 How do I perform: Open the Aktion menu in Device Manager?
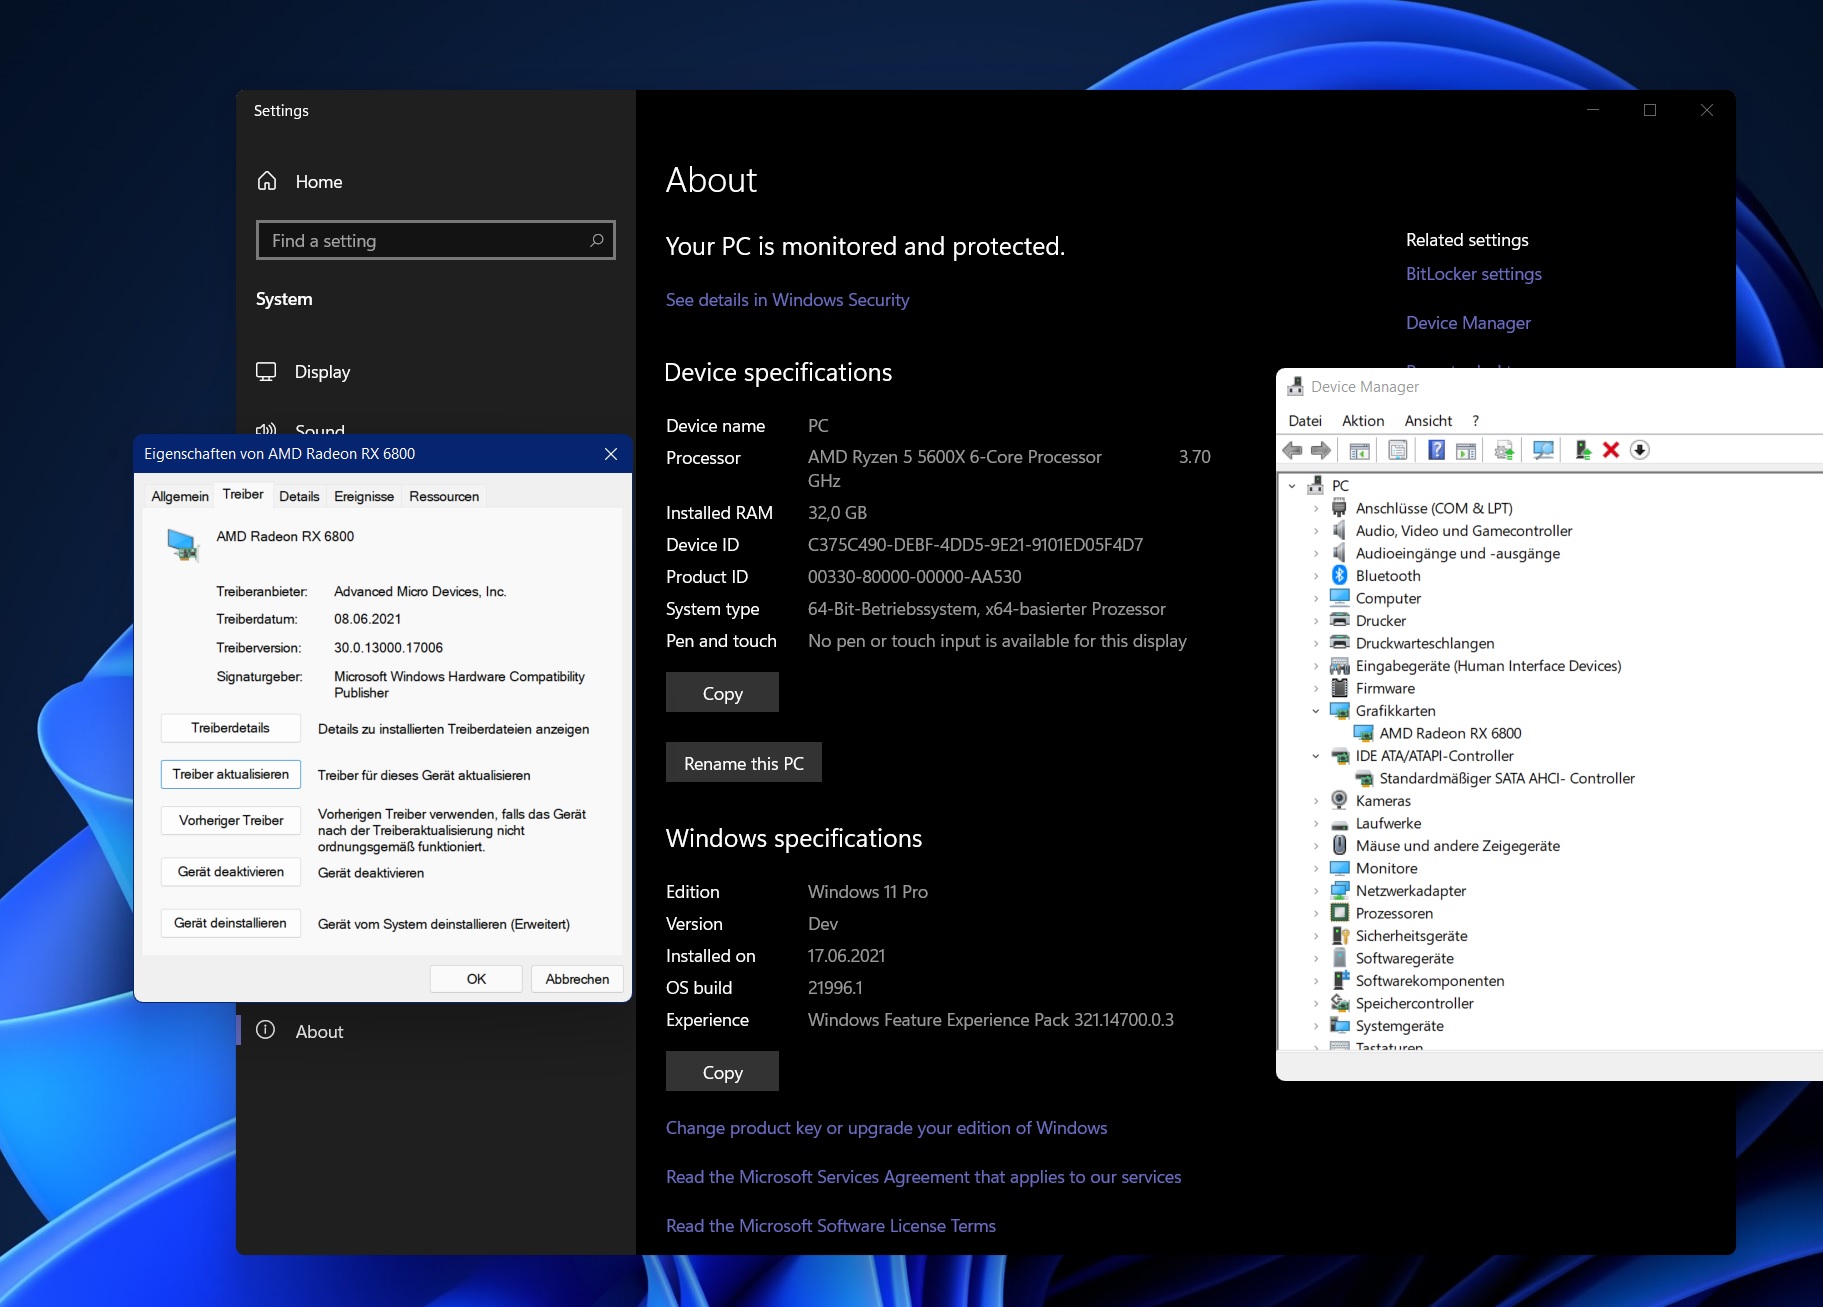[x=1363, y=421]
